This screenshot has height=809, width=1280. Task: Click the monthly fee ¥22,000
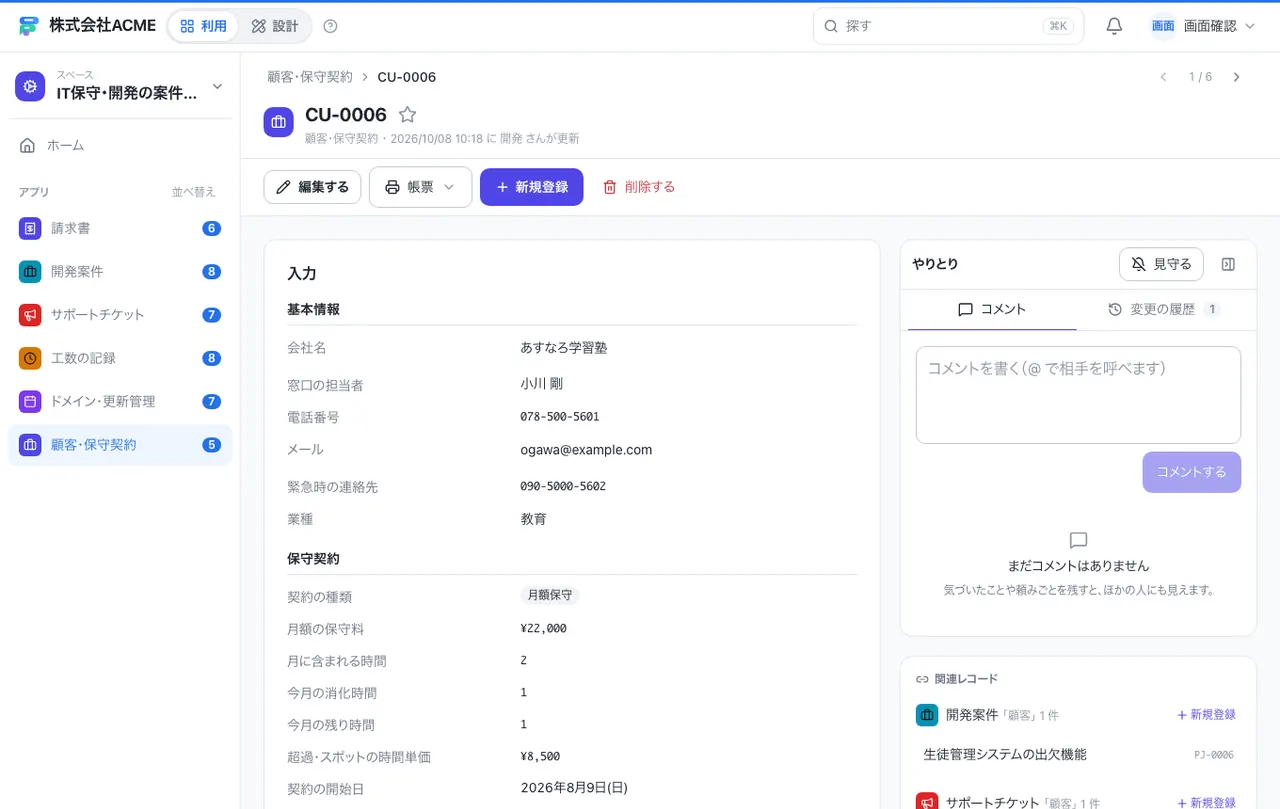tap(544, 628)
